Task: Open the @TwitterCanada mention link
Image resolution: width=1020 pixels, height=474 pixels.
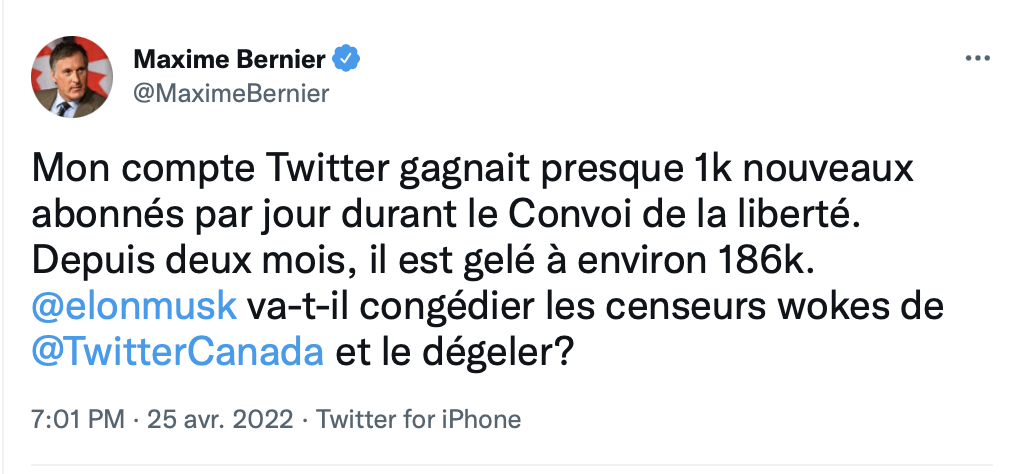Action: pyautogui.click(x=178, y=352)
